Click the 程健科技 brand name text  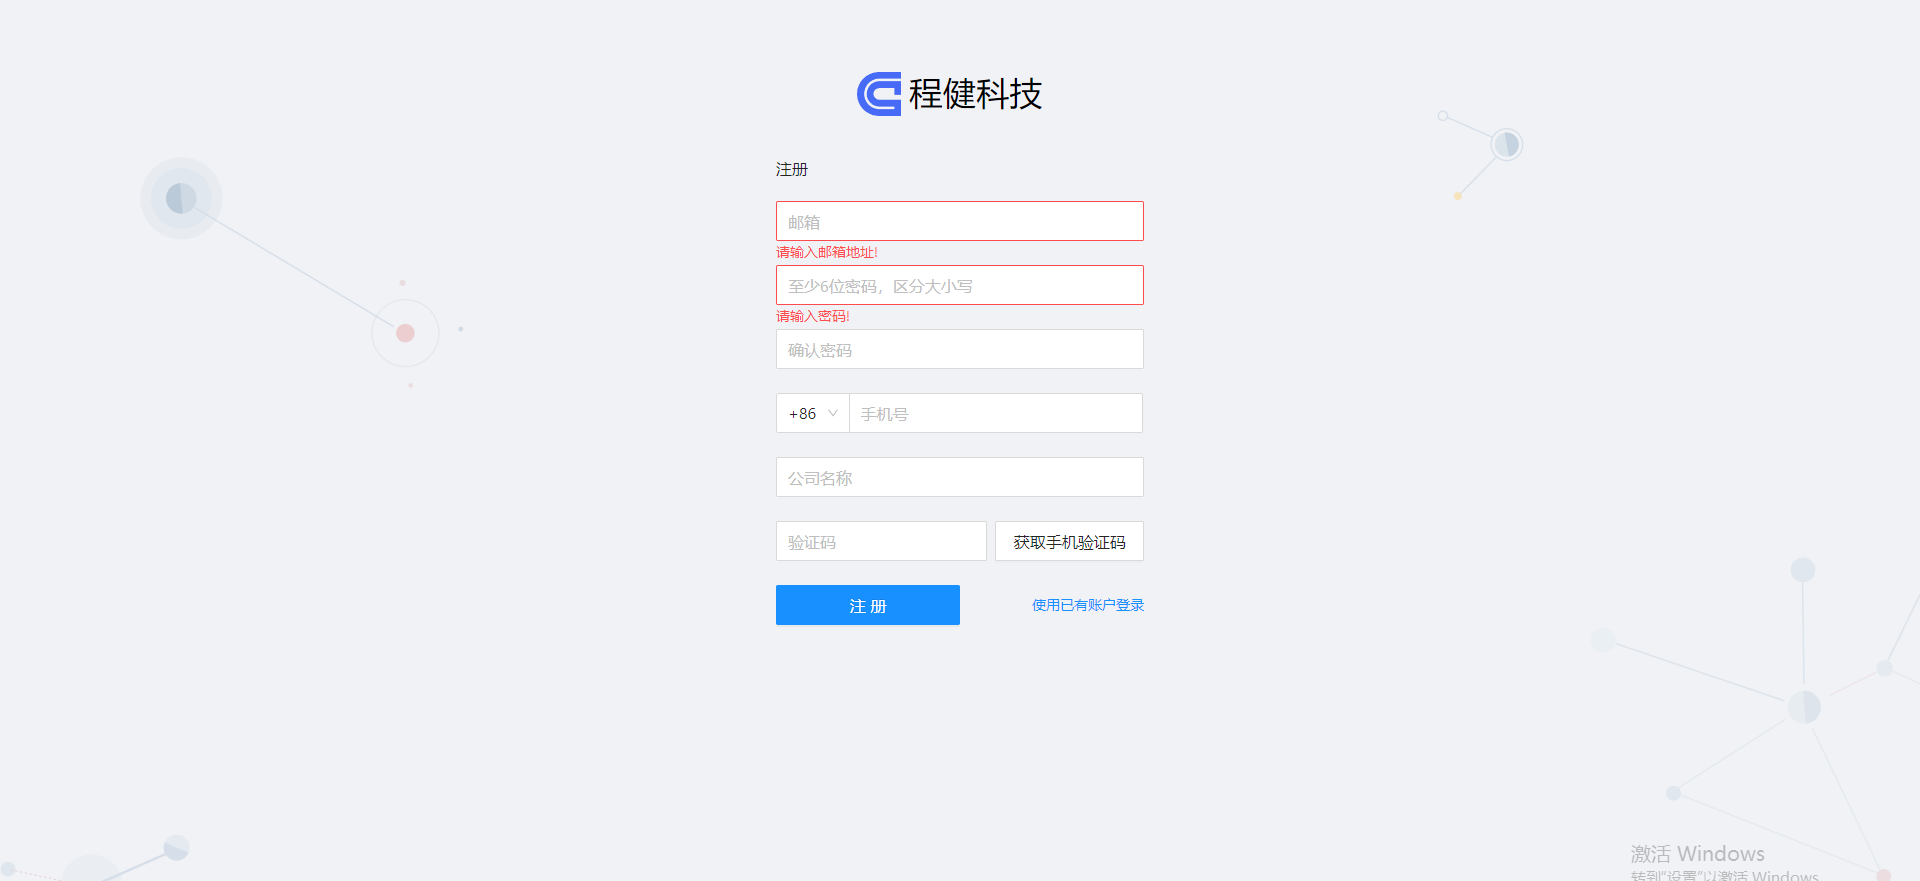975,94
